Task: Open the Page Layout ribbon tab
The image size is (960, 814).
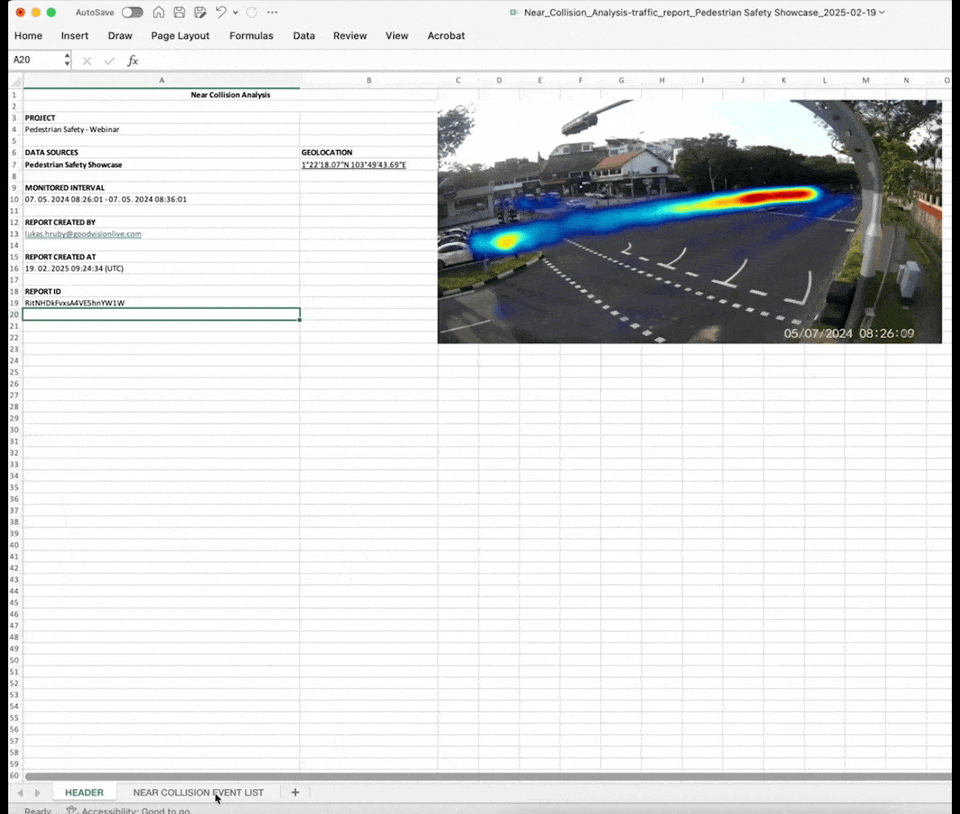Action: coord(180,36)
